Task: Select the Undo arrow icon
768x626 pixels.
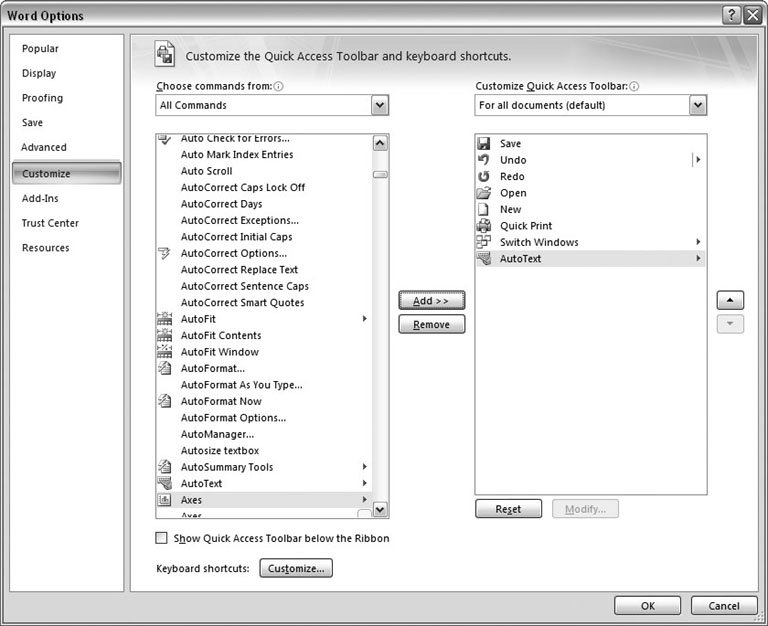Action: click(484, 160)
